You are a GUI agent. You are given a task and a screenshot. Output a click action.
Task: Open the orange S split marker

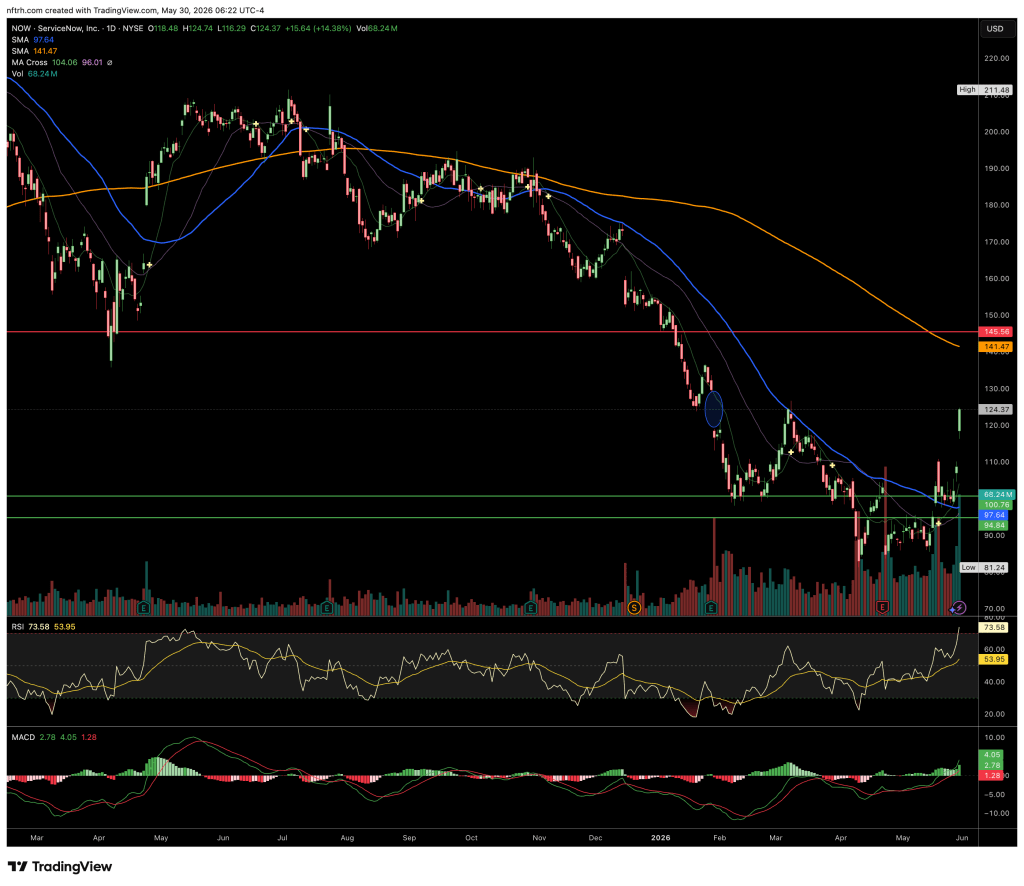pyautogui.click(x=633, y=608)
